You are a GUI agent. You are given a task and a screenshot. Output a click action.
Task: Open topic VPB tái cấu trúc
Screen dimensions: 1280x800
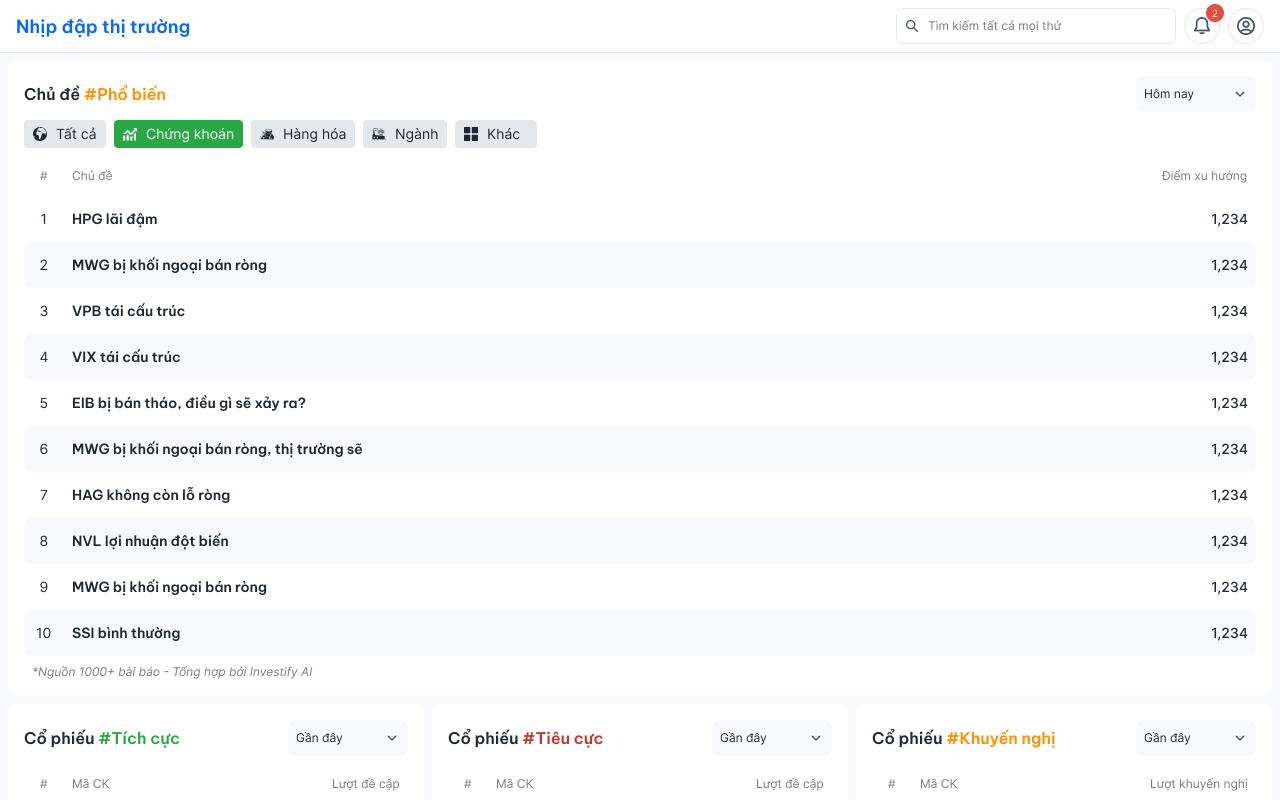click(x=128, y=311)
